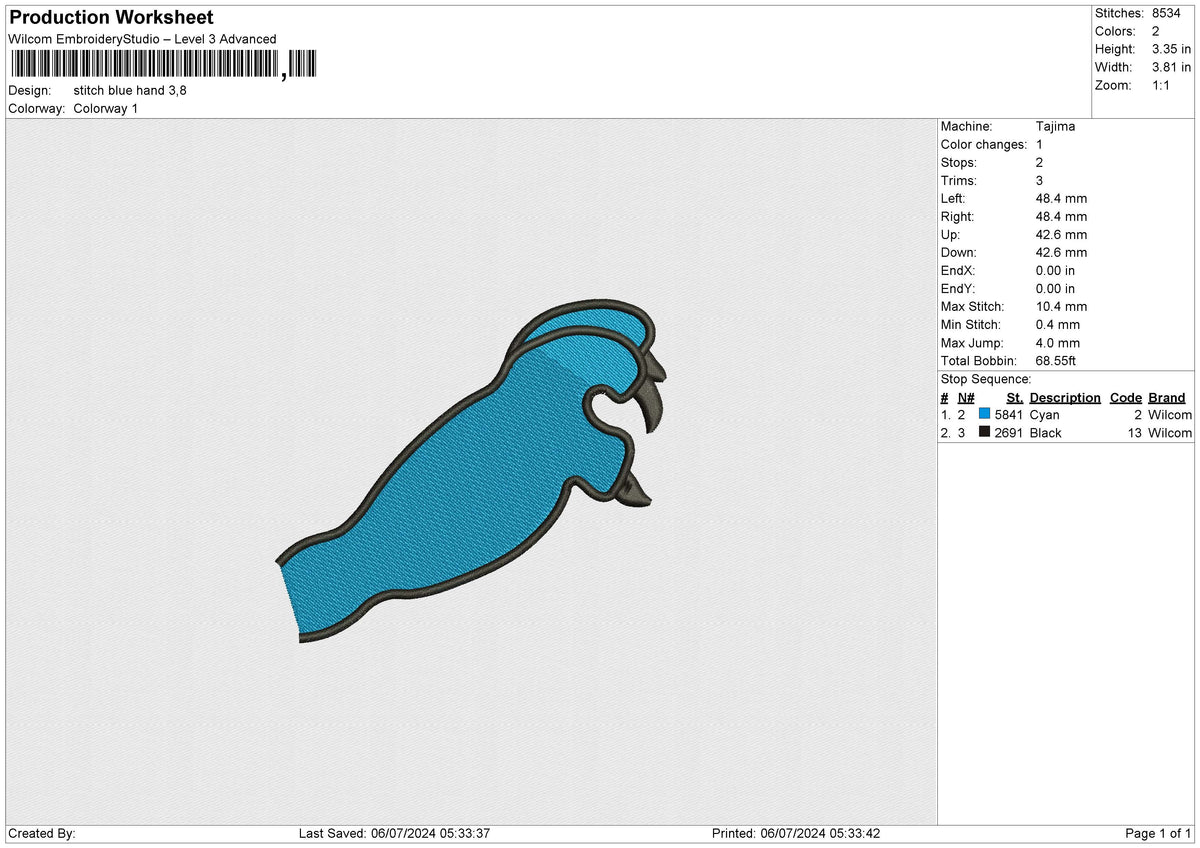Click the code 13 in Black row
Viewport: 1200px width, 848px height.
(1134, 432)
